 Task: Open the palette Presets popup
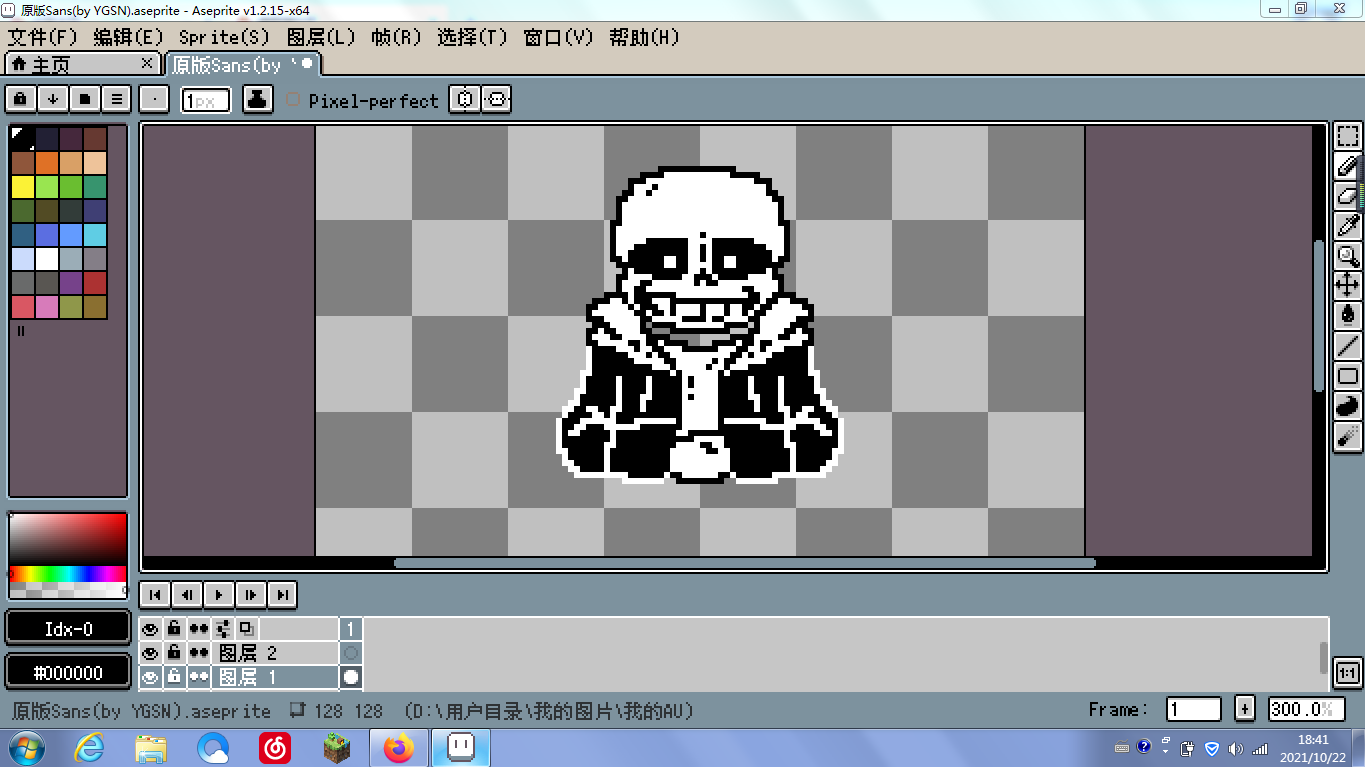[85, 99]
